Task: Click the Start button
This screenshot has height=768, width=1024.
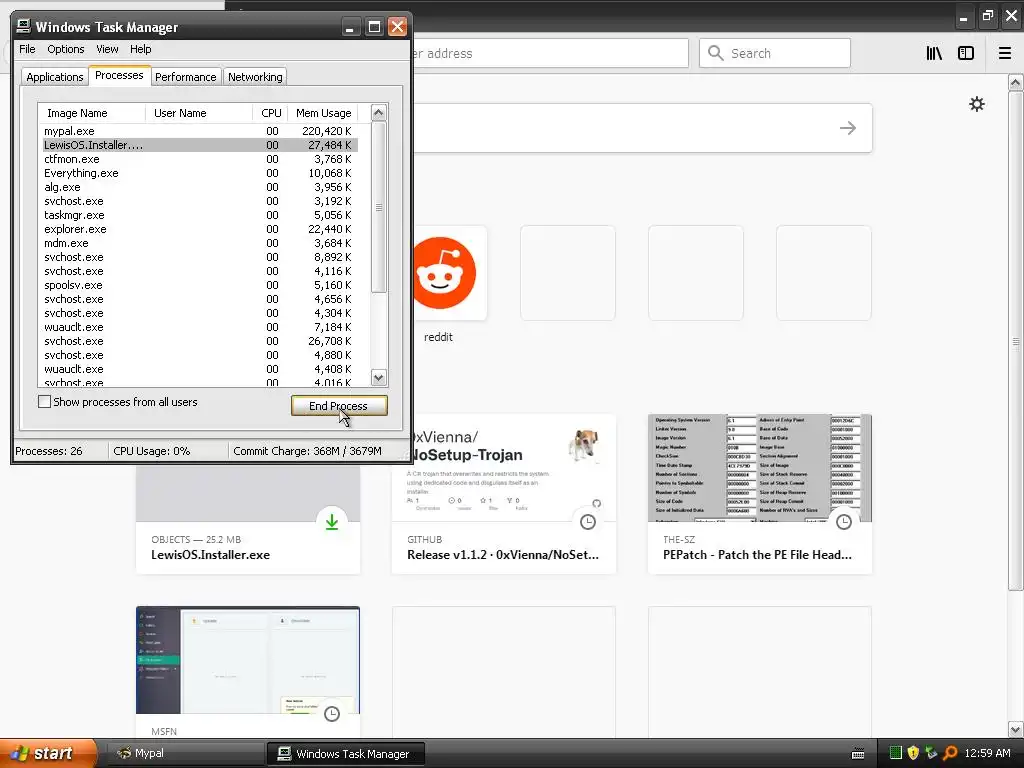Action: tap(48, 753)
